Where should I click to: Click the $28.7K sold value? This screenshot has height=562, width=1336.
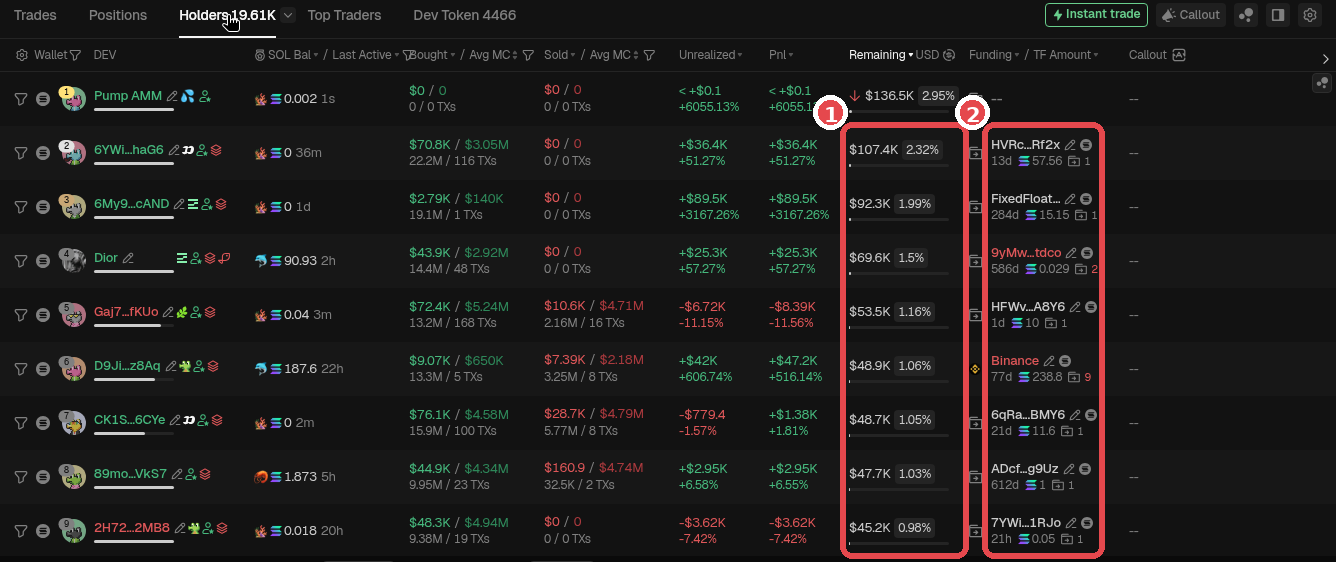click(565, 415)
